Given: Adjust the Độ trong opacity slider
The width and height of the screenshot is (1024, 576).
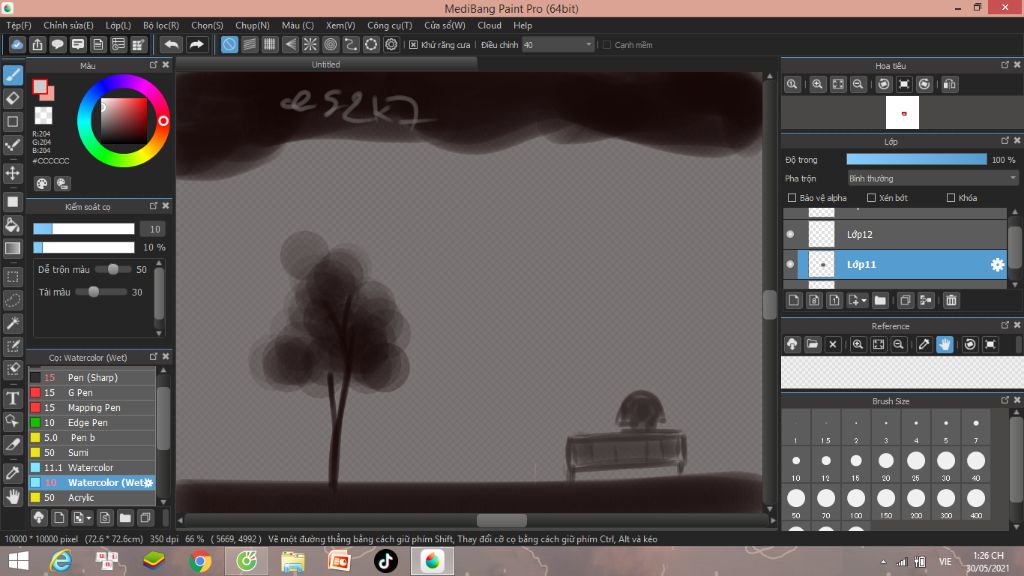Looking at the screenshot, I should pyautogui.click(x=916, y=159).
